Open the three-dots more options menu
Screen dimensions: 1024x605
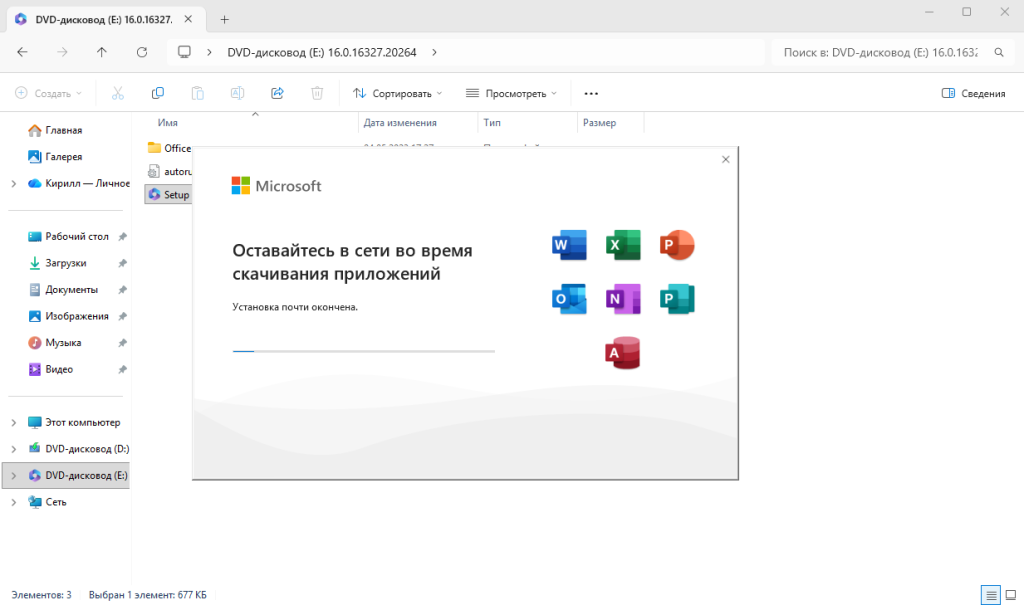pyautogui.click(x=591, y=93)
